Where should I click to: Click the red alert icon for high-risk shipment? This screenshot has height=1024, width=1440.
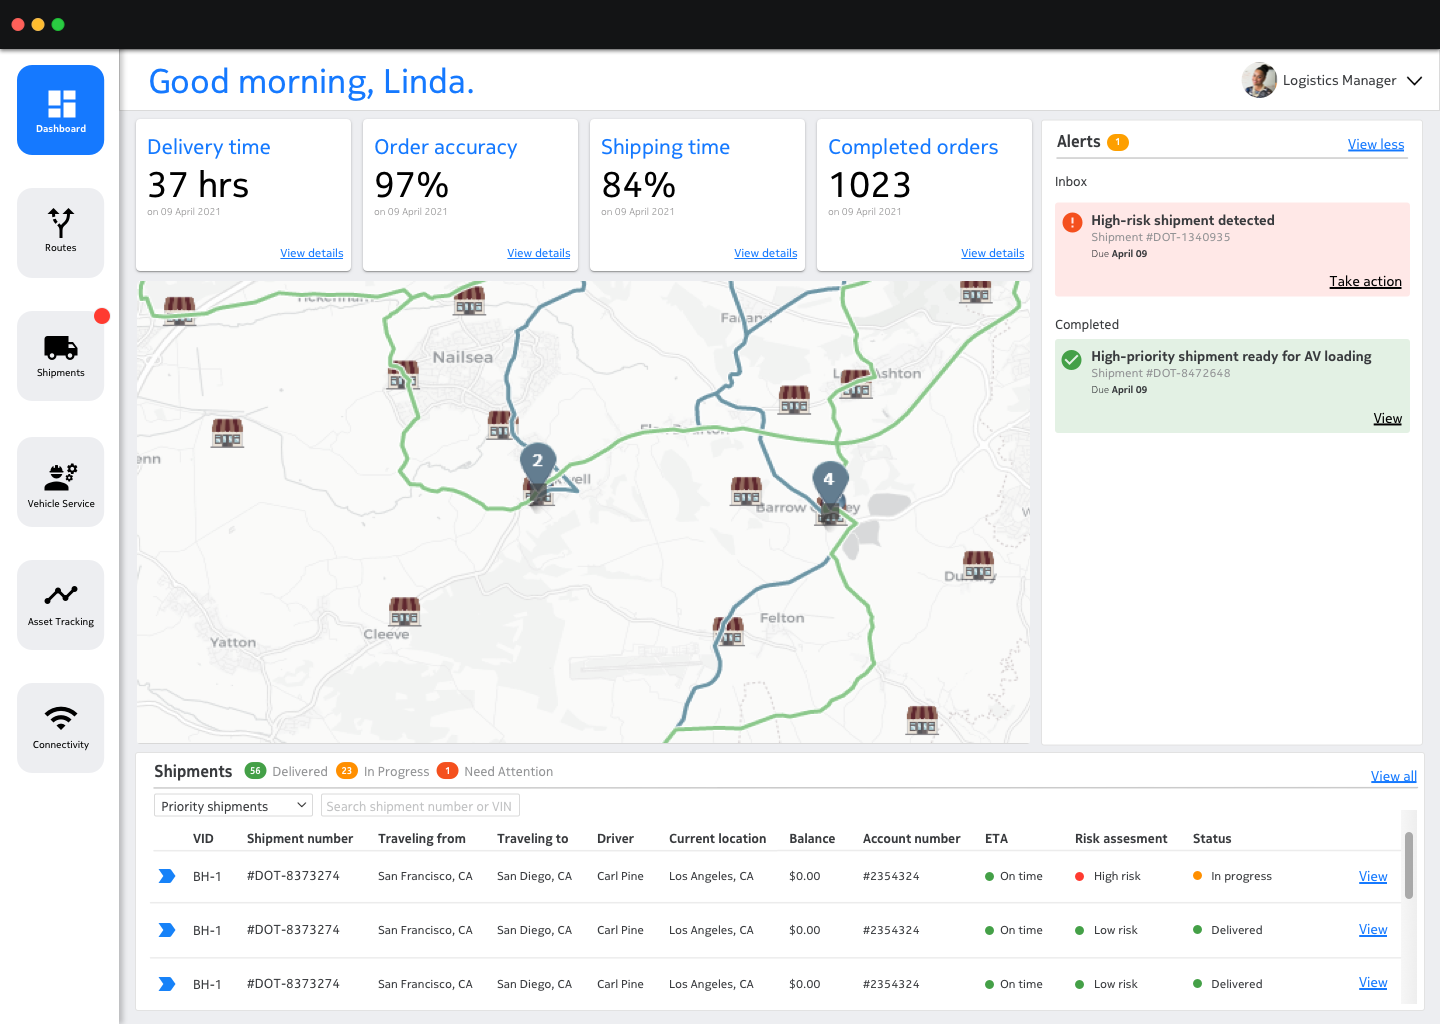(1072, 222)
